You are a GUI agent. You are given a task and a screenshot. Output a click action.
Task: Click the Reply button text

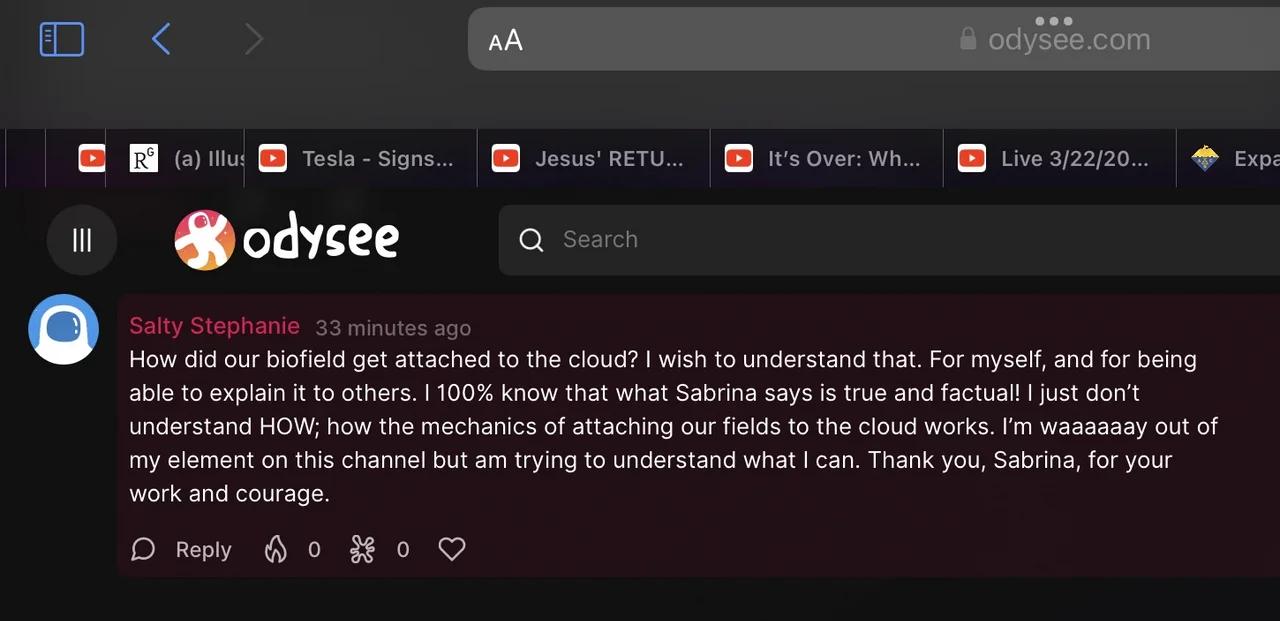click(x=203, y=549)
